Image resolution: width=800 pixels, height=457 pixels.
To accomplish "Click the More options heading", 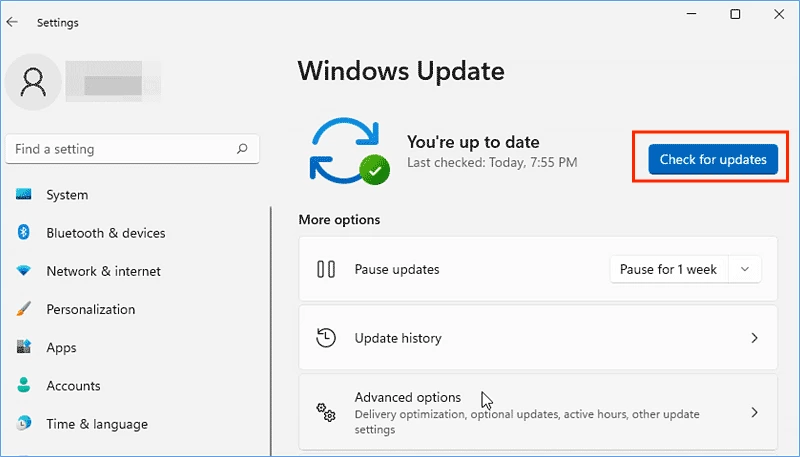I will click(x=339, y=220).
